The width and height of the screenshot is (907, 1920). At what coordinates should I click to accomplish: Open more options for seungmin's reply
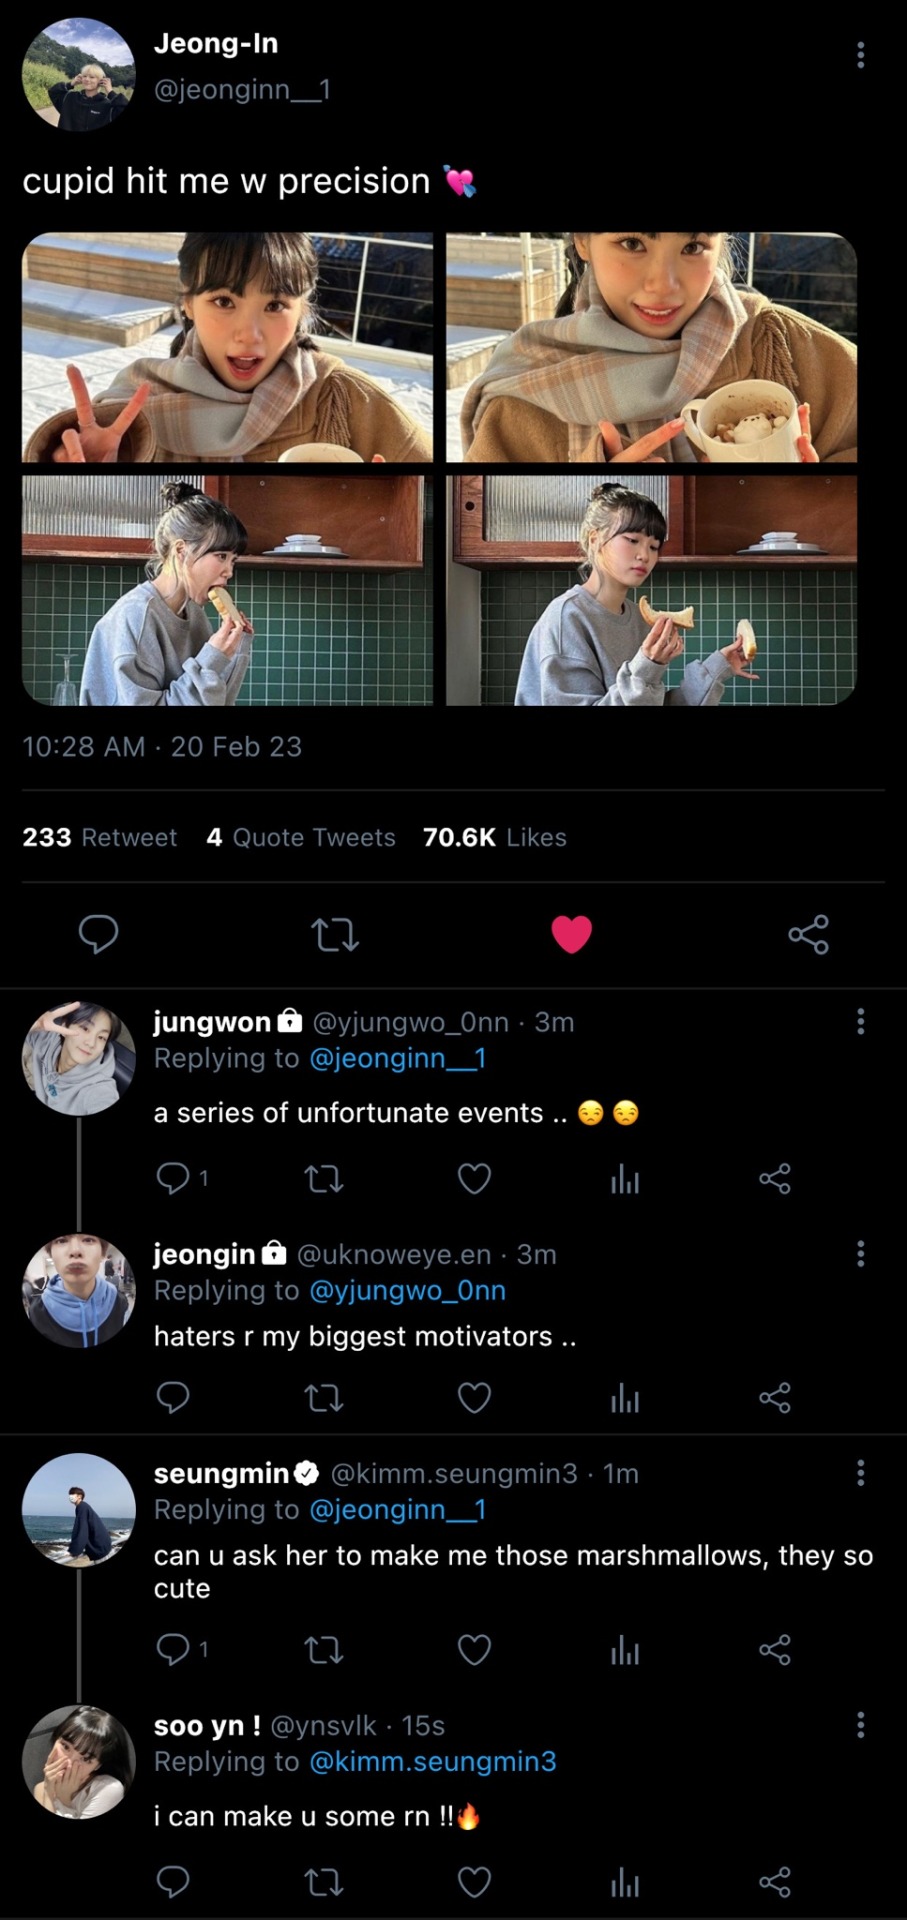[x=860, y=1472]
